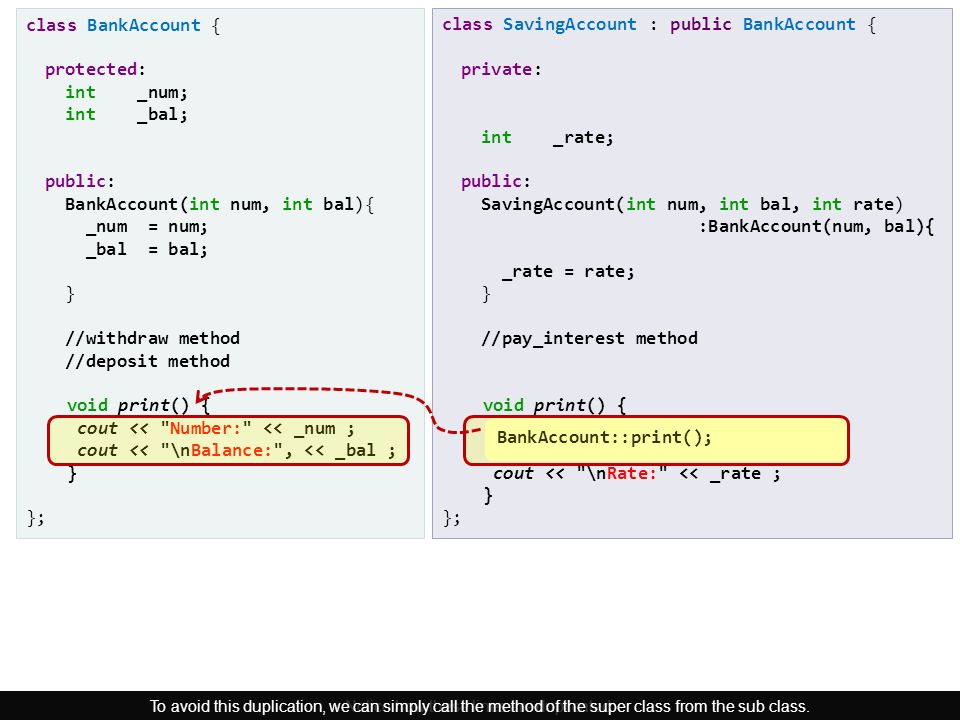Click the cout "\nBalance:" << _bal line

(236, 451)
